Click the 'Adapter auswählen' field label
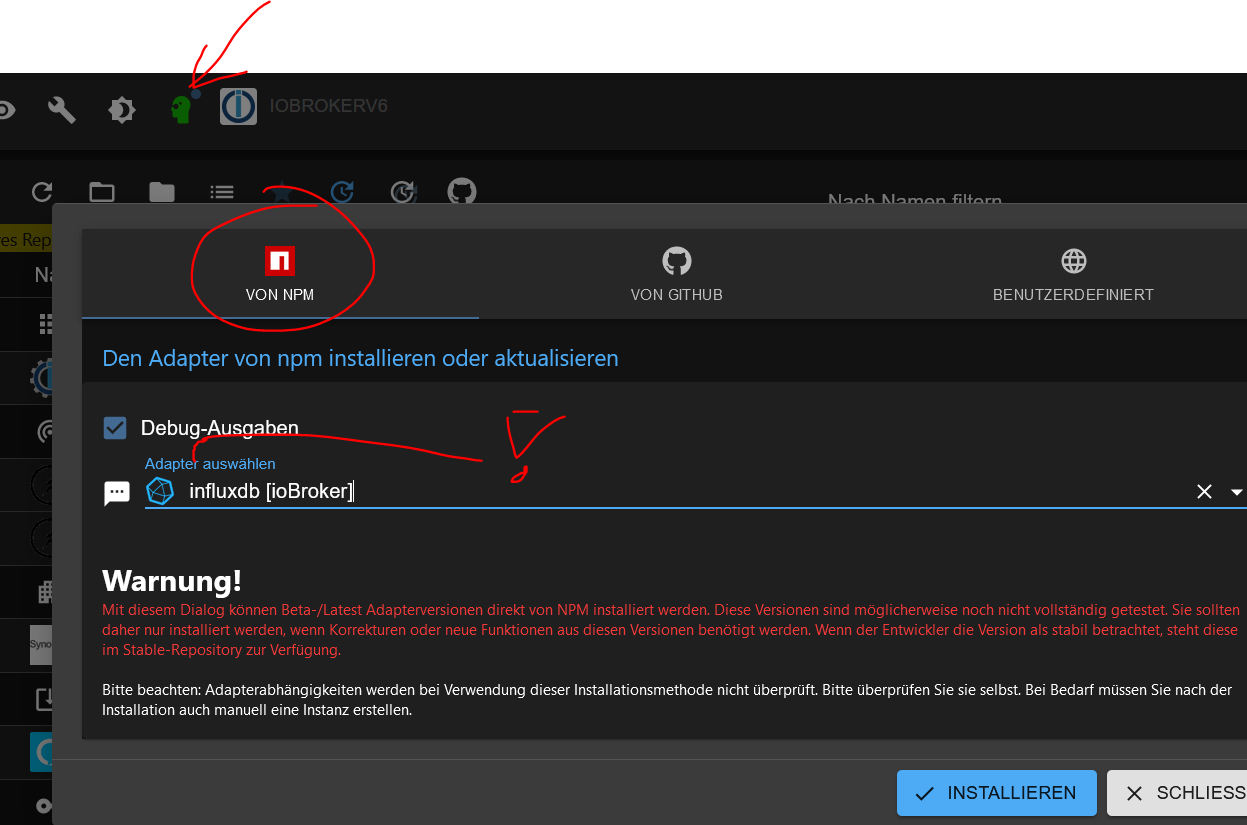1247x825 pixels. point(210,463)
